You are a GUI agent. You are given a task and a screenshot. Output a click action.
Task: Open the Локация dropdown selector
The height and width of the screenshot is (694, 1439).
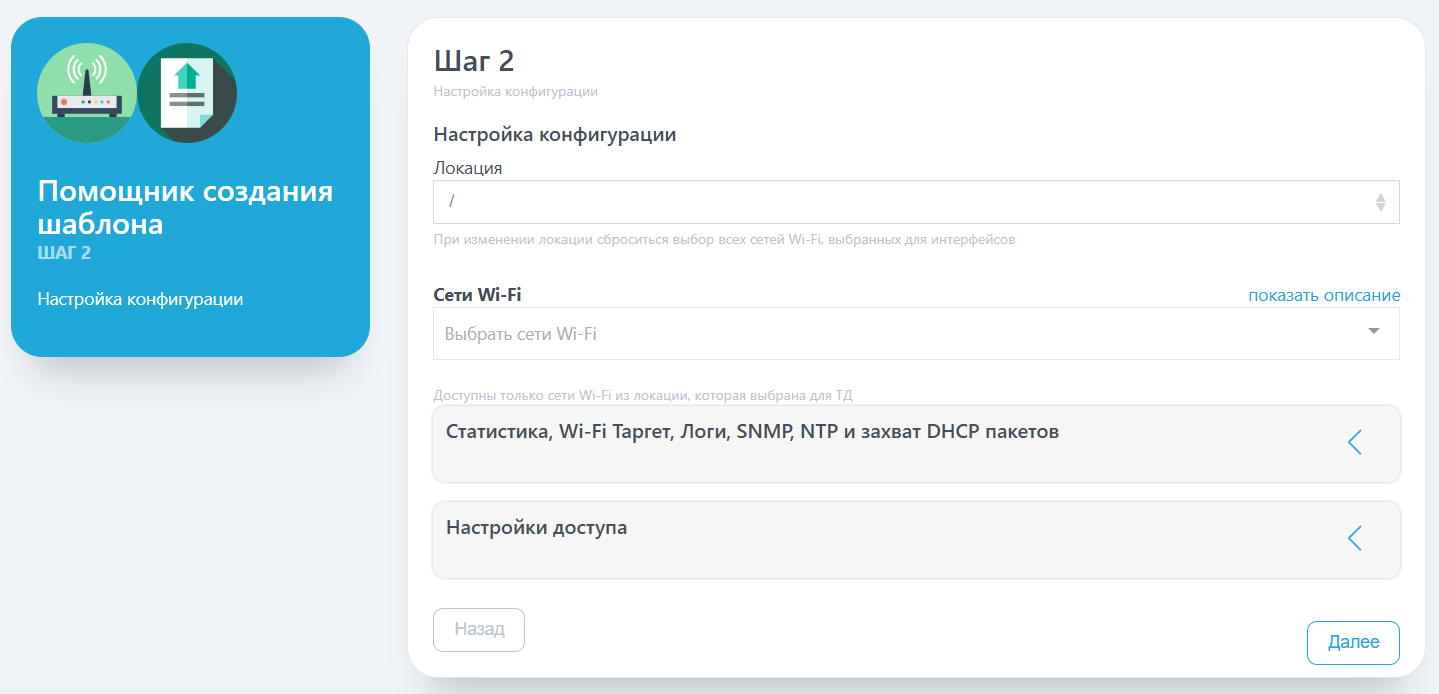[x=916, y=202]
